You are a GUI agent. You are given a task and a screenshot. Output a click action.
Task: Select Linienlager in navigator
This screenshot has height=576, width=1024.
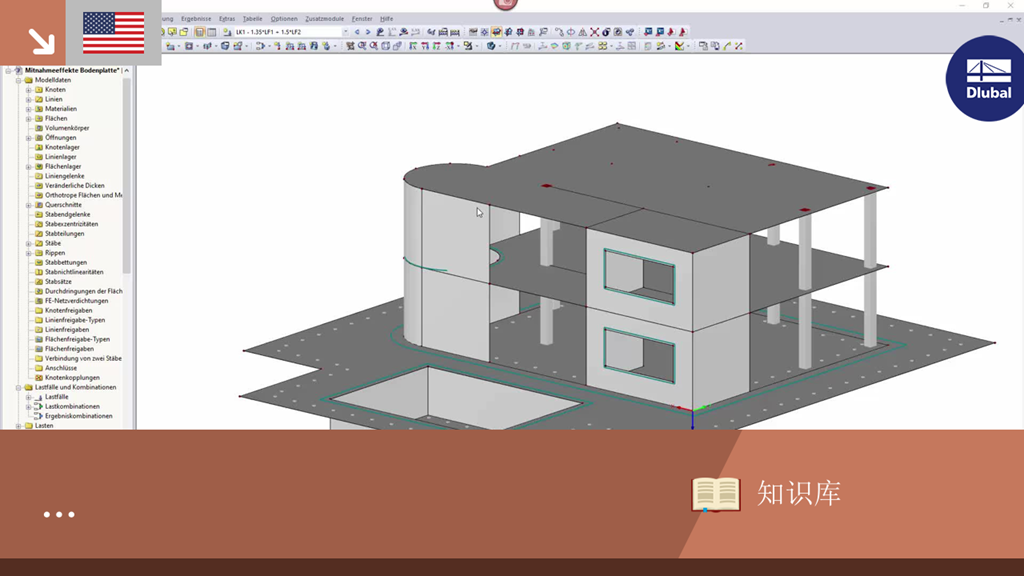60,157
